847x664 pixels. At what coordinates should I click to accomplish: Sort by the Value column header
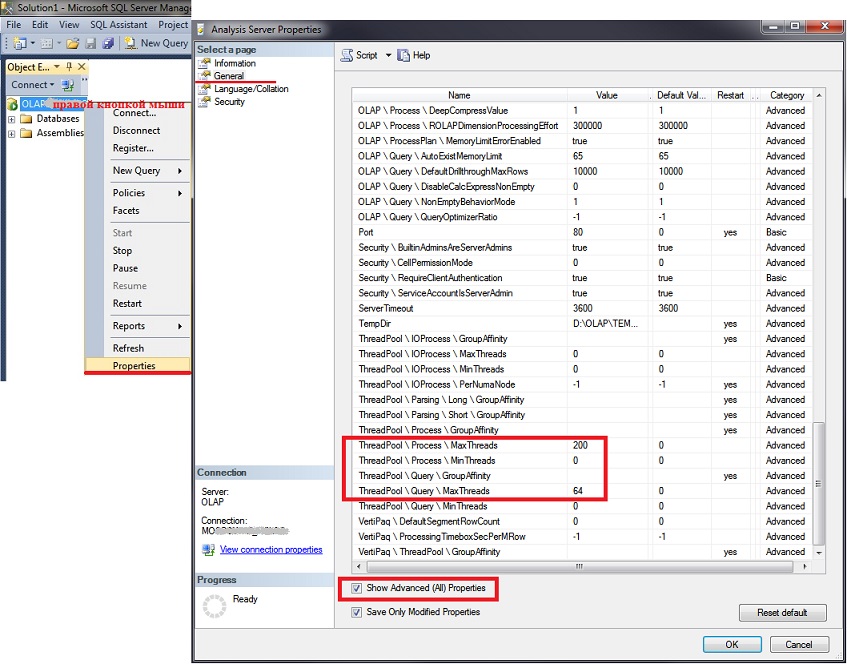click(x=607, y=95)
